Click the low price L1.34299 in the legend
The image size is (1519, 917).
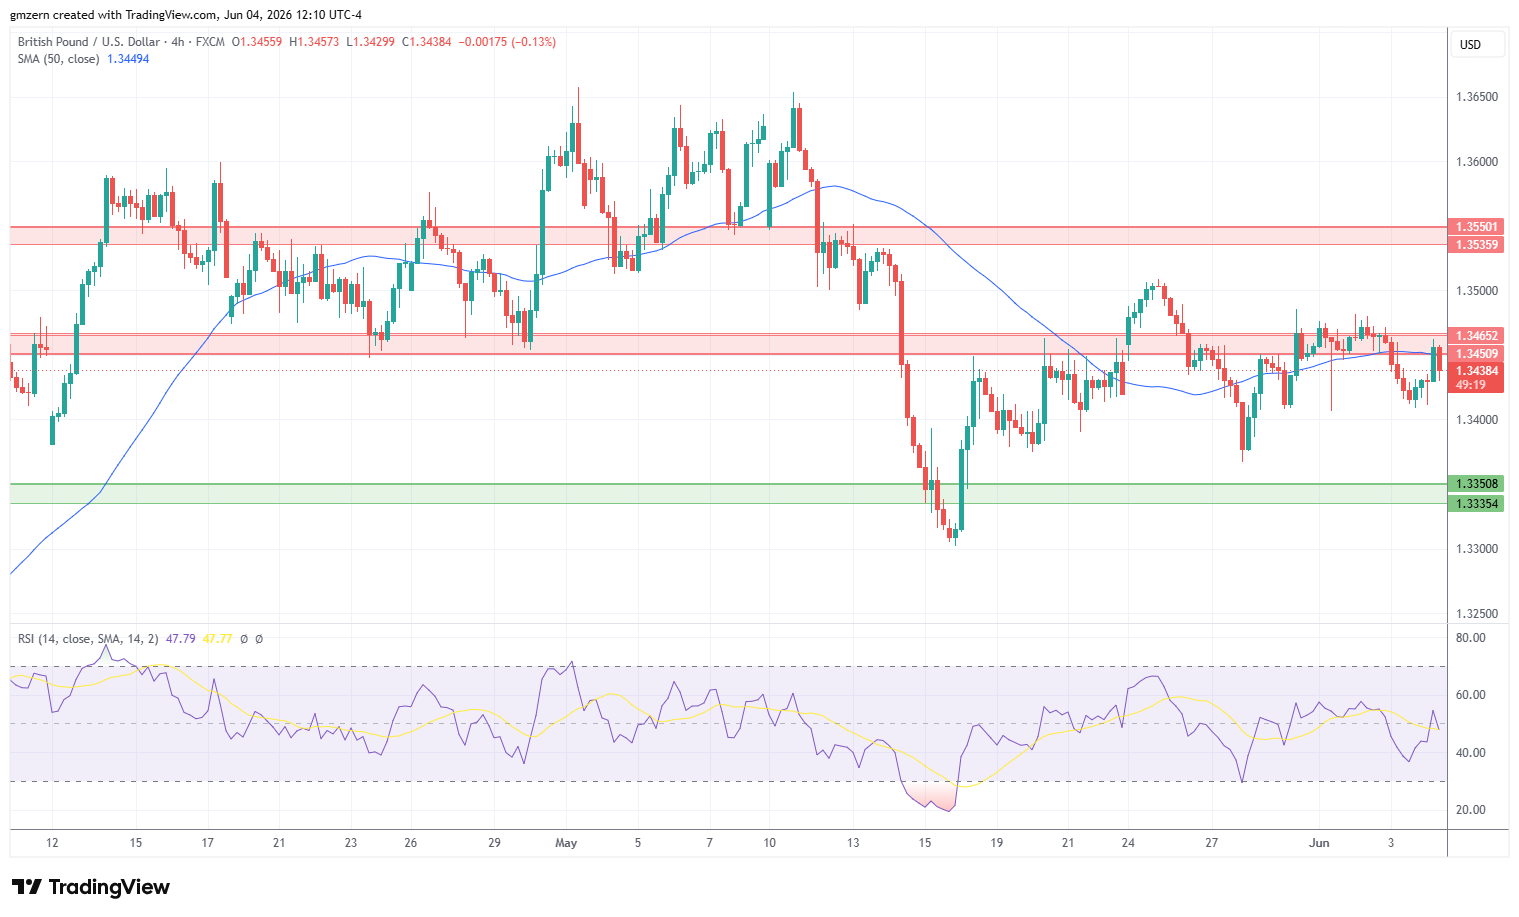point(370,42)
